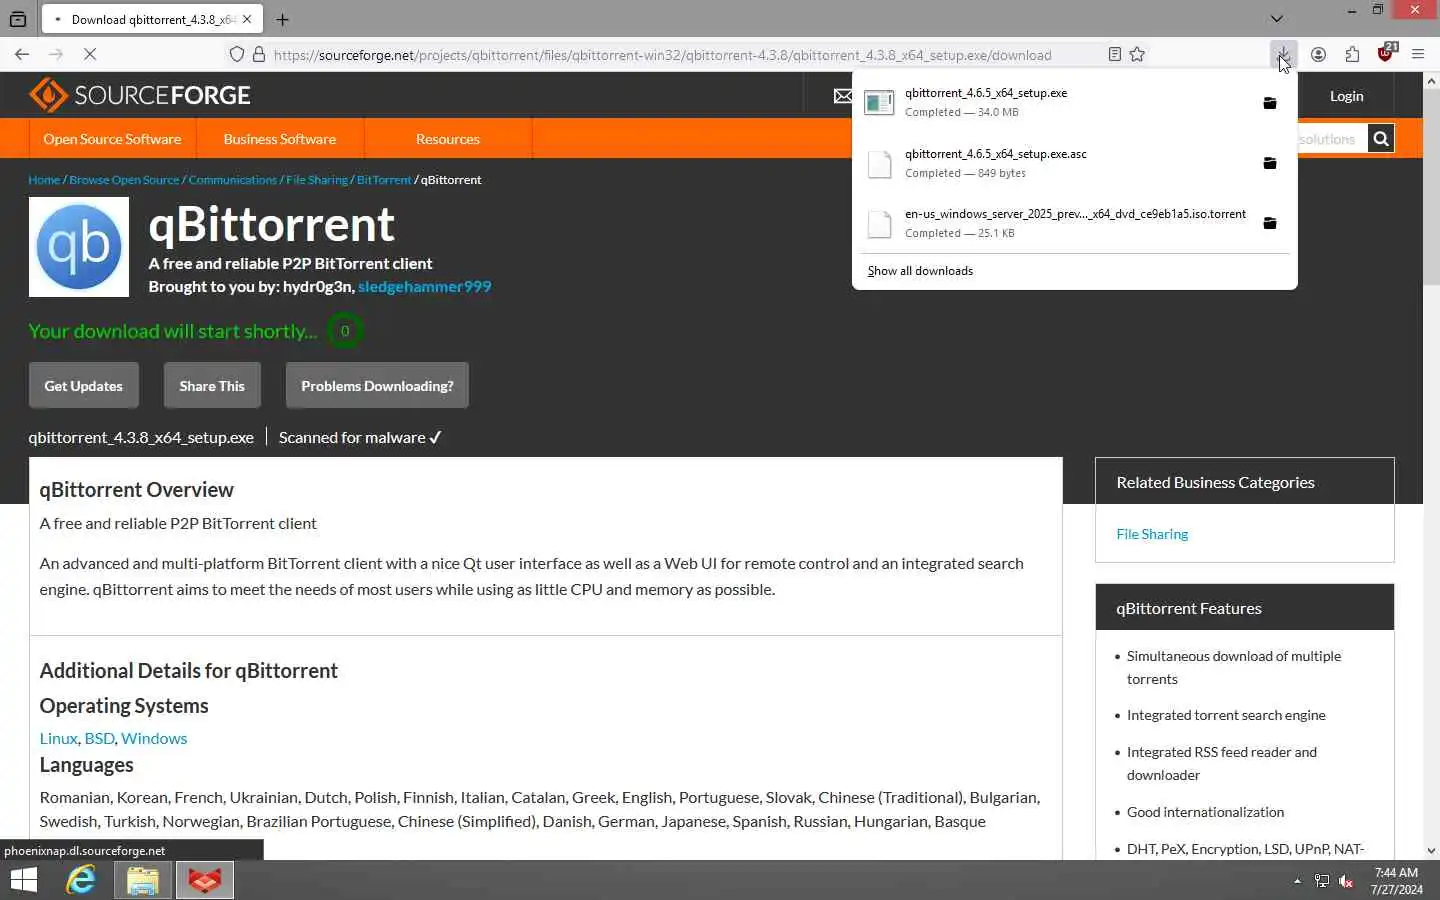Select the Download qbittorrent_4.3.8 tab

pyautogui.click(x=152, y=19)
